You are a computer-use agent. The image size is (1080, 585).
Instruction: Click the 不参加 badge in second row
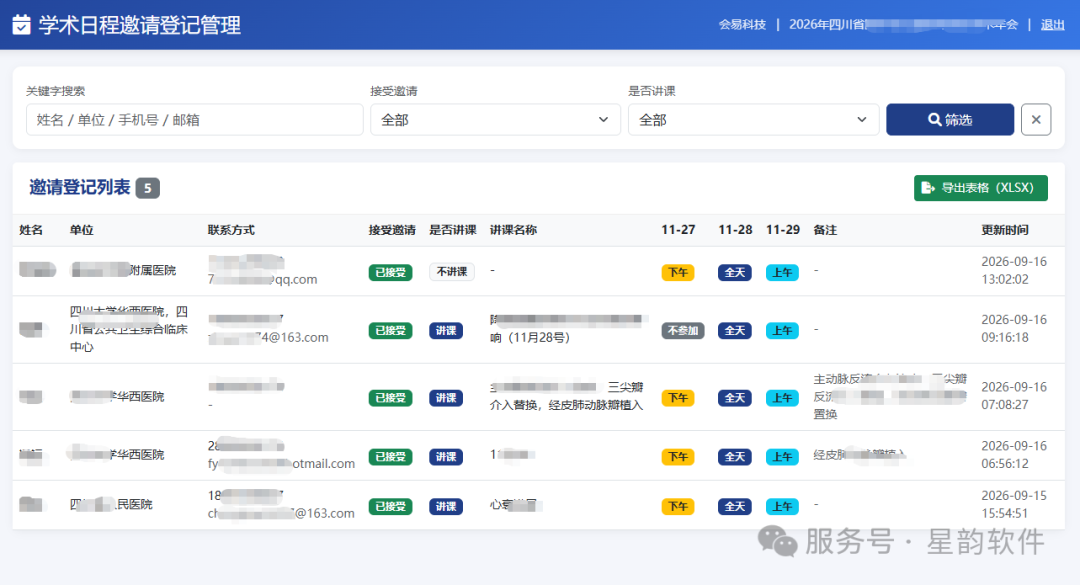(x=683, y=331)
